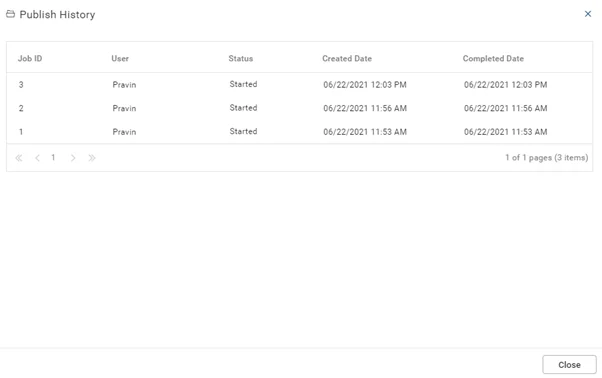Go to the first page of results
This screenshot has height=378, width=602.
click(x=18, y=158)
